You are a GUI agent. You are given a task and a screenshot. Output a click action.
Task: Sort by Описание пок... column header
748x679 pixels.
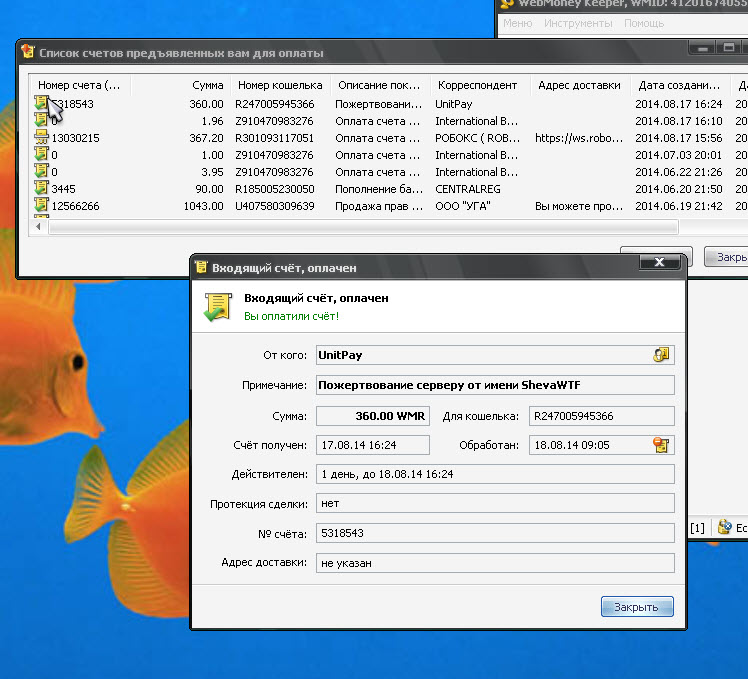[x=380, y=85]
